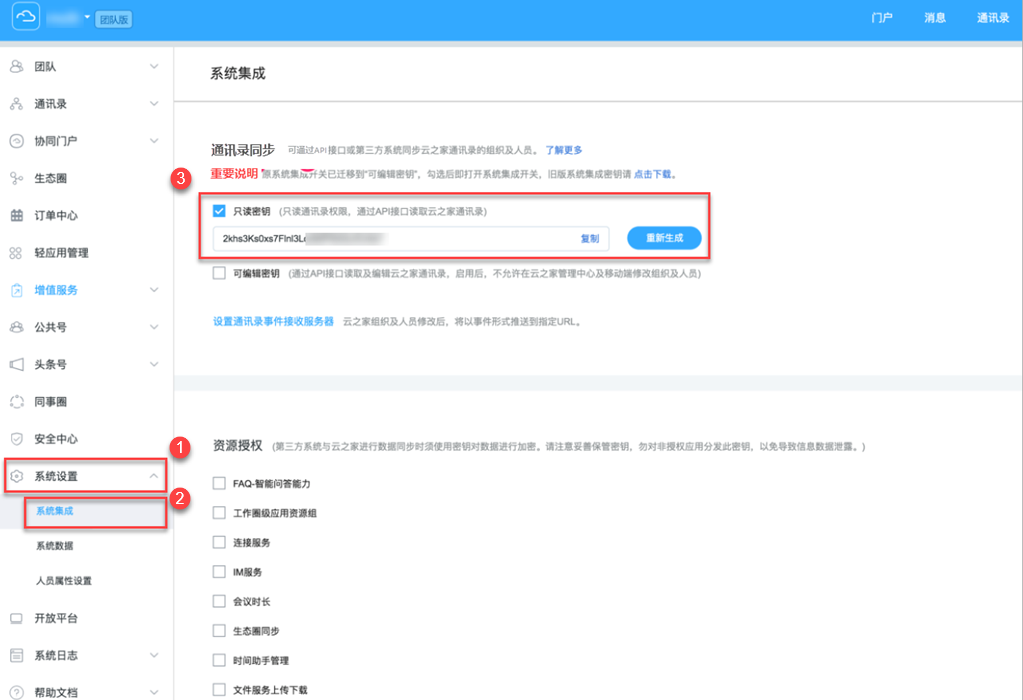Click the 生态圈 icon in sidebar

coord(16,178)
